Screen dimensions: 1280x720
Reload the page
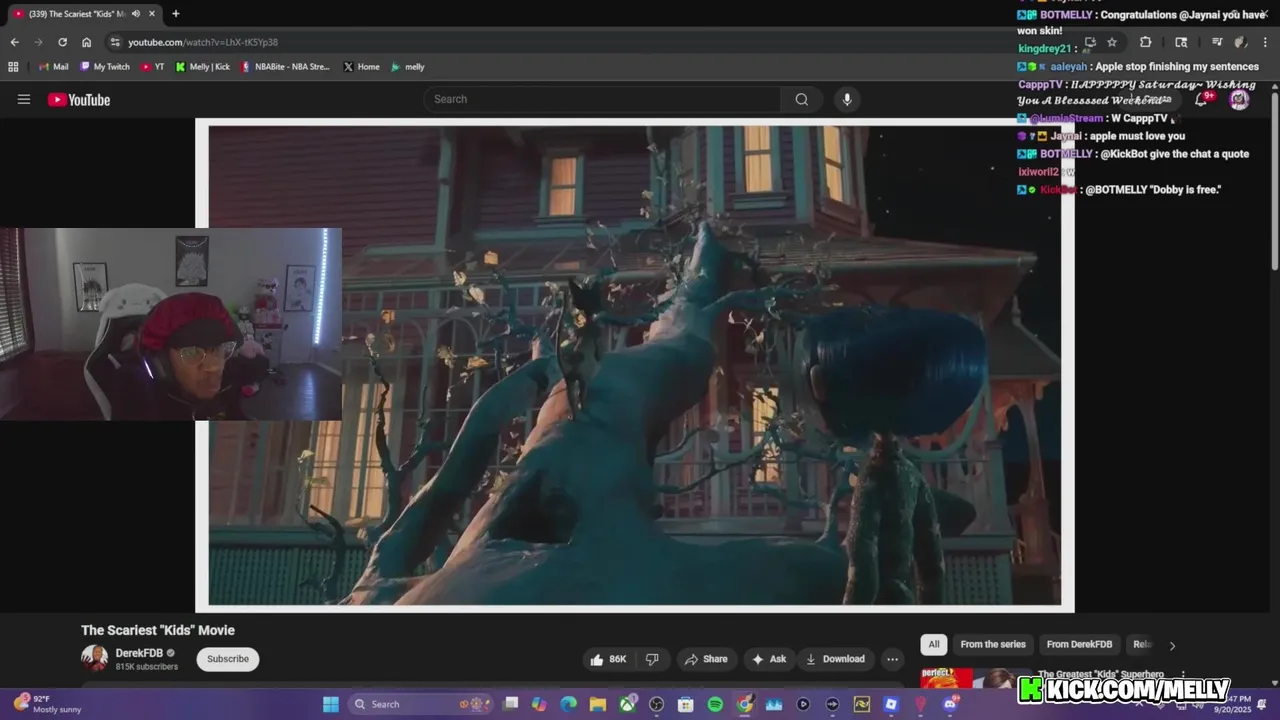pyautogui.click(x=62, y=42)
